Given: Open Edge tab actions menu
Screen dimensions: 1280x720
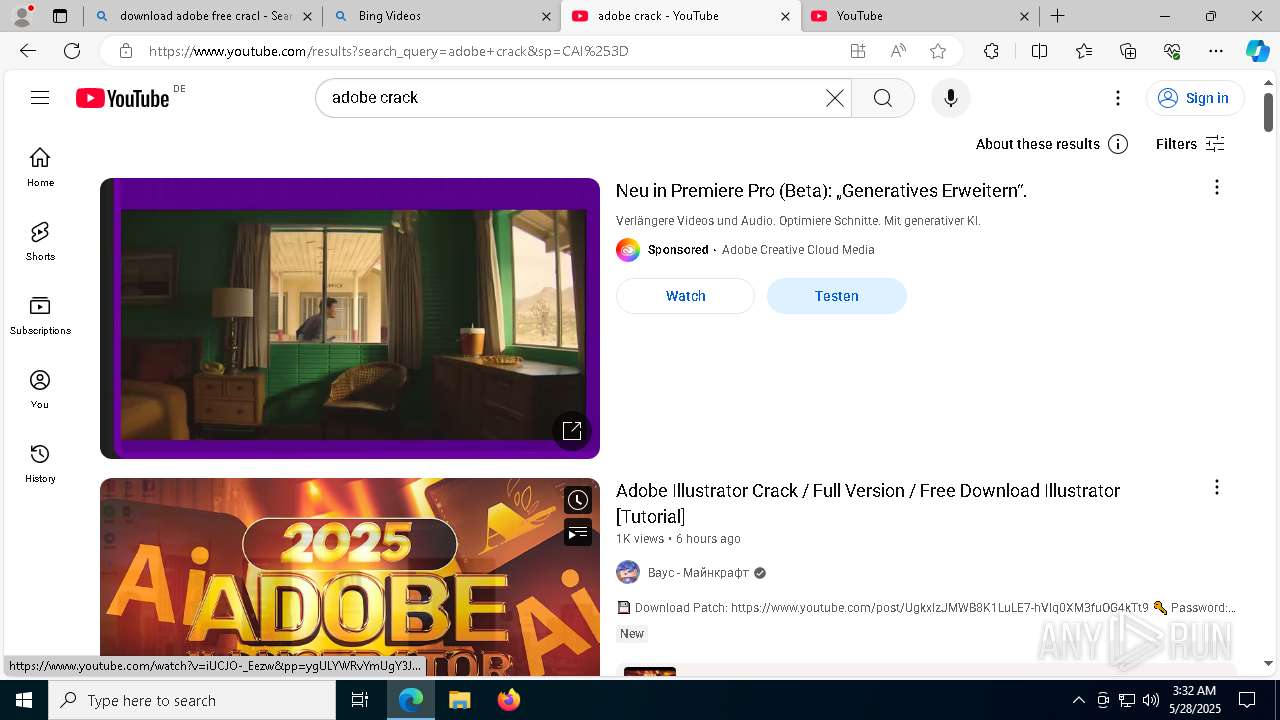Looking at the screenshot, I should coord(60,16).
